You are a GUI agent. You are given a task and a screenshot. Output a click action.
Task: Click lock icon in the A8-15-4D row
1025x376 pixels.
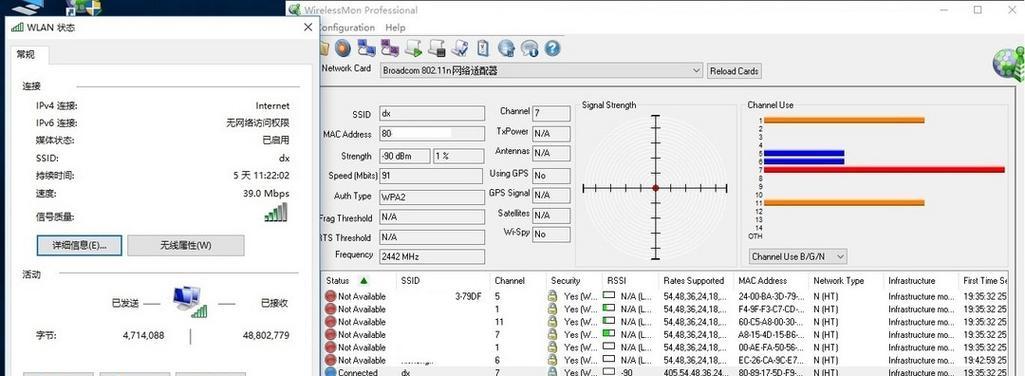coord(552,334)
